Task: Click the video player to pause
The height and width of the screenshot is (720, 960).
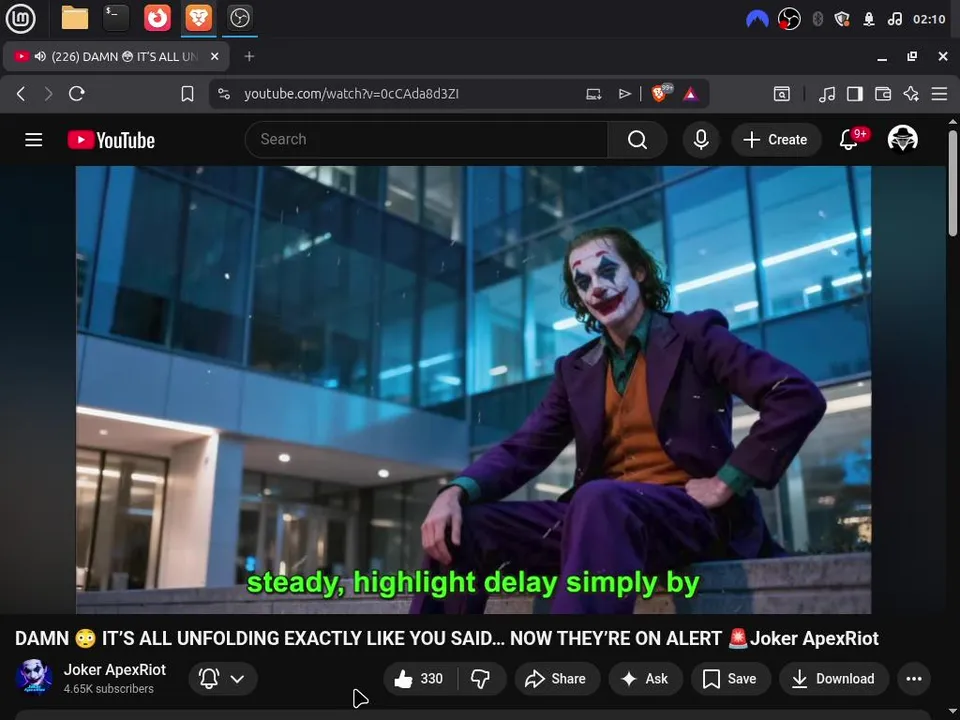Action: point(473,389)
